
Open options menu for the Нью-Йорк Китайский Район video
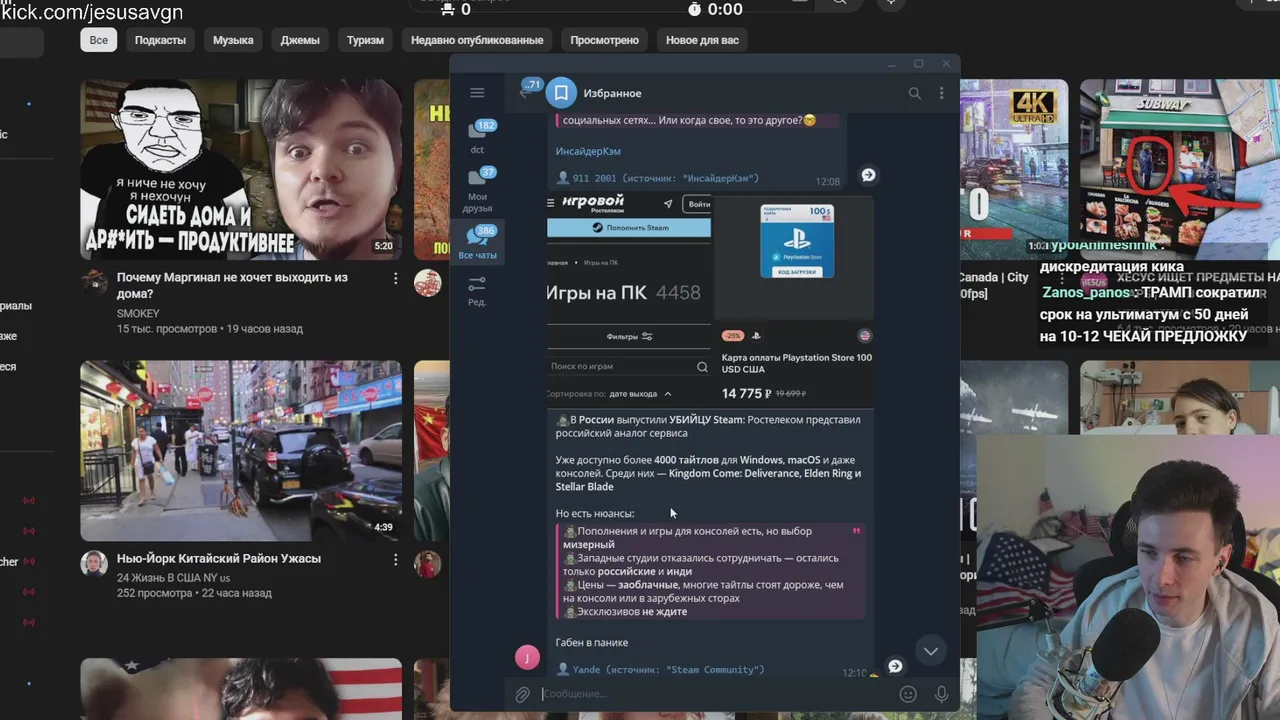(x=395, y=560)
